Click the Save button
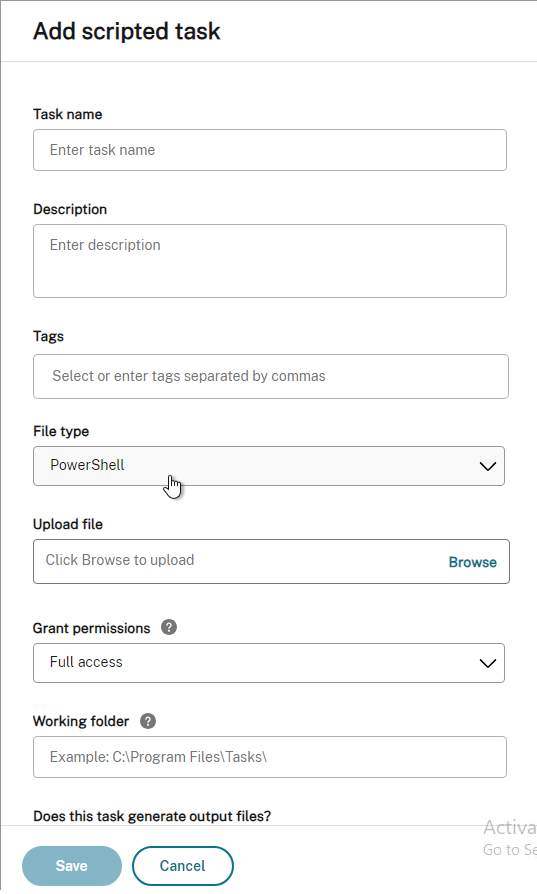This screenshot has height=894, width=537. [x=72, y=865]
